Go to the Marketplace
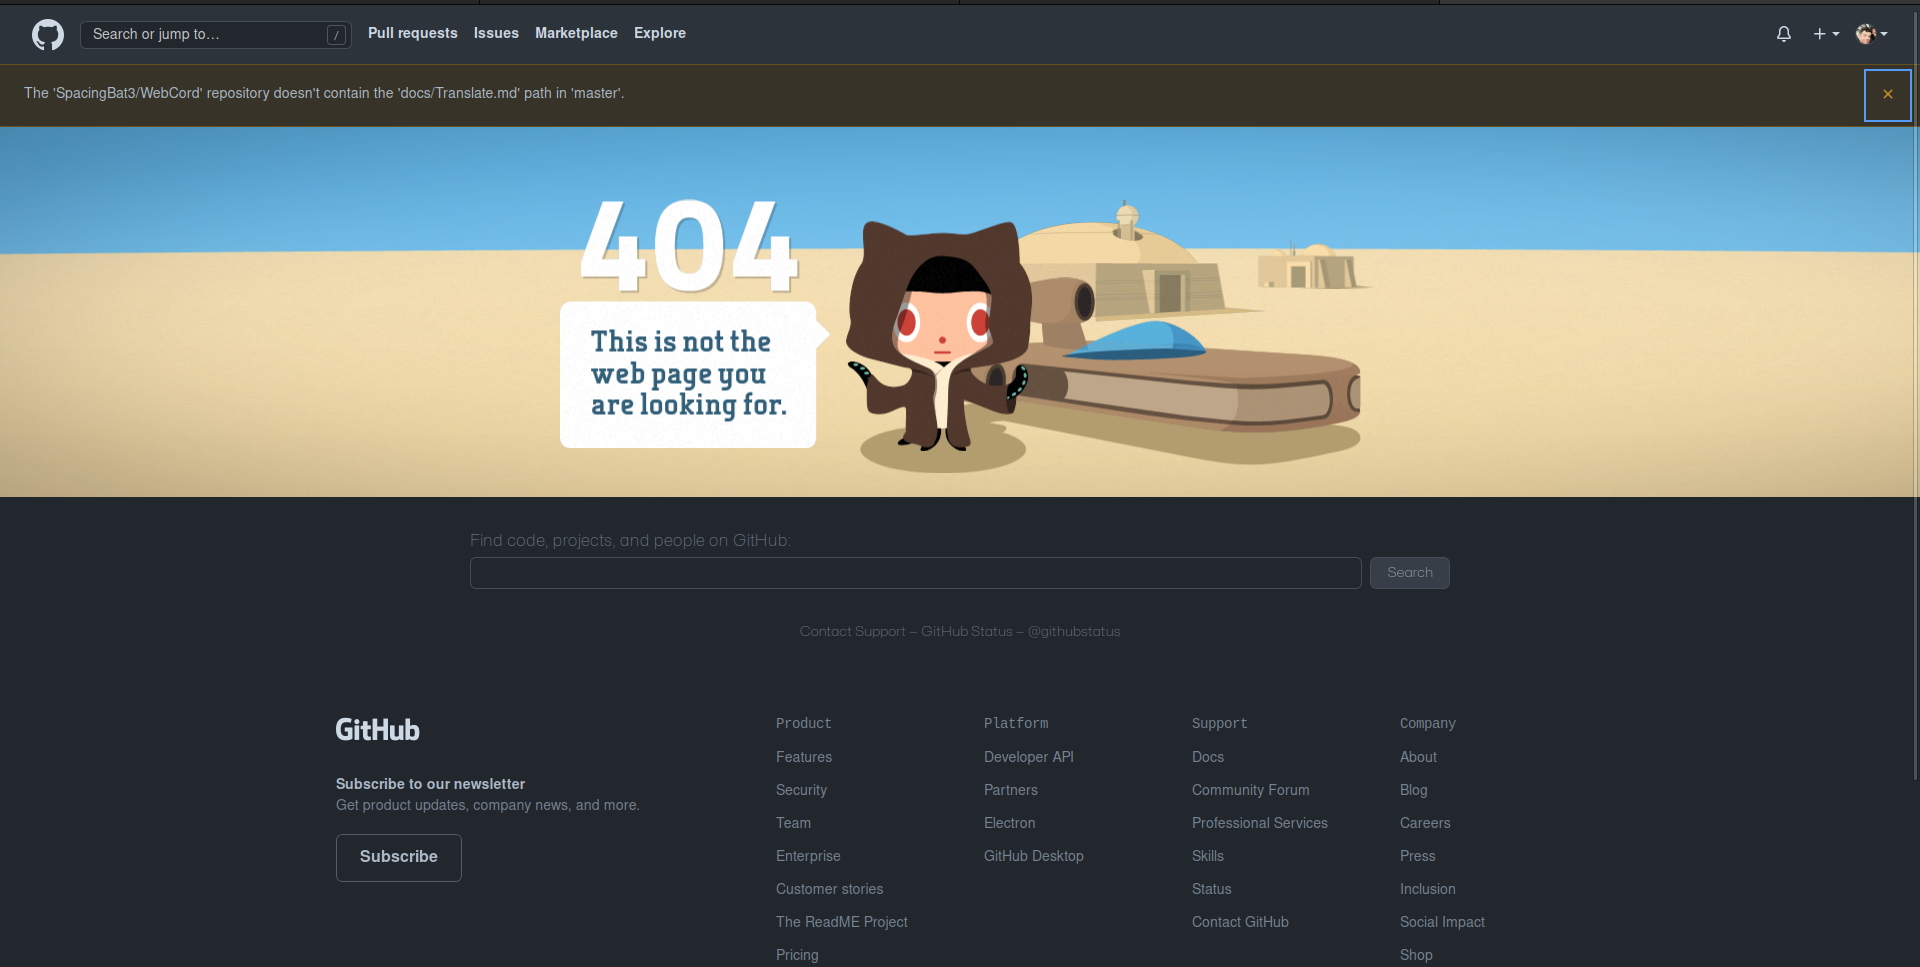Image resolution: width=1920 pixels, height=967 pixels. pyautogui.click(x=576, y=33)
